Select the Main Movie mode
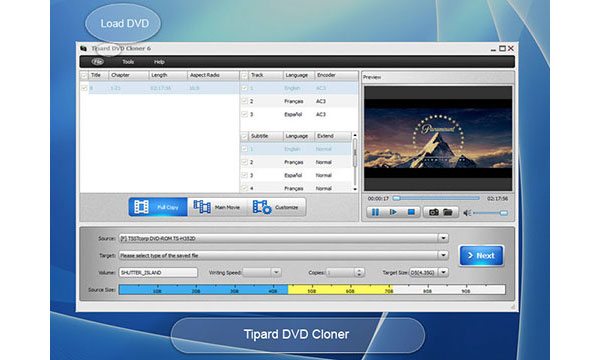This screenshot has height=360, width=600. (217, 207)
